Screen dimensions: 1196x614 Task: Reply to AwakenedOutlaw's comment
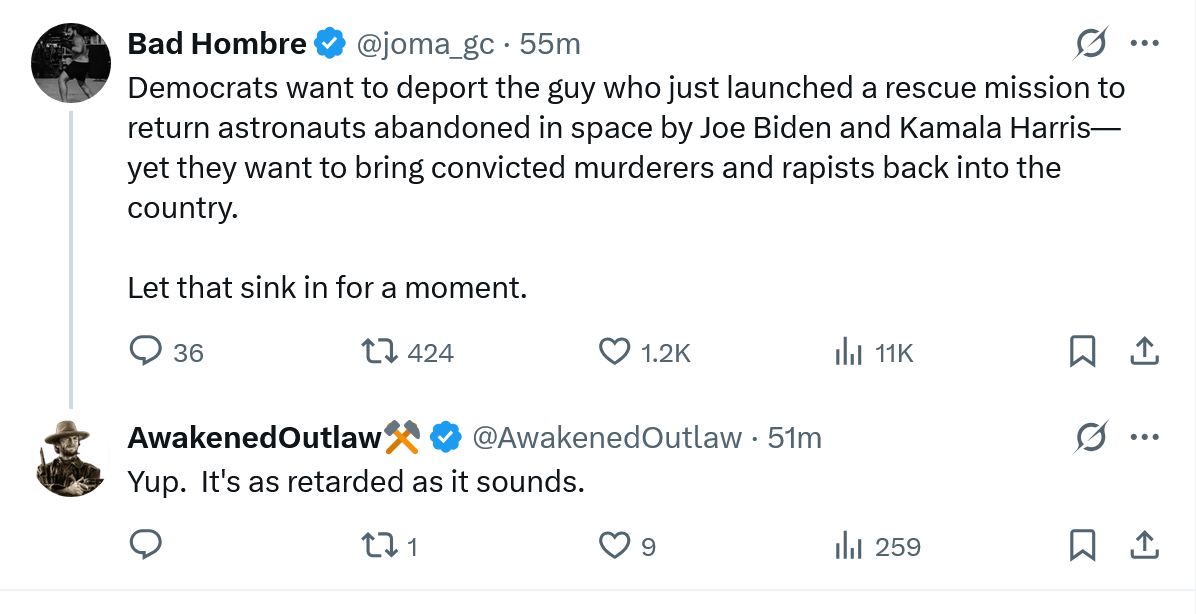coord(147,546)
